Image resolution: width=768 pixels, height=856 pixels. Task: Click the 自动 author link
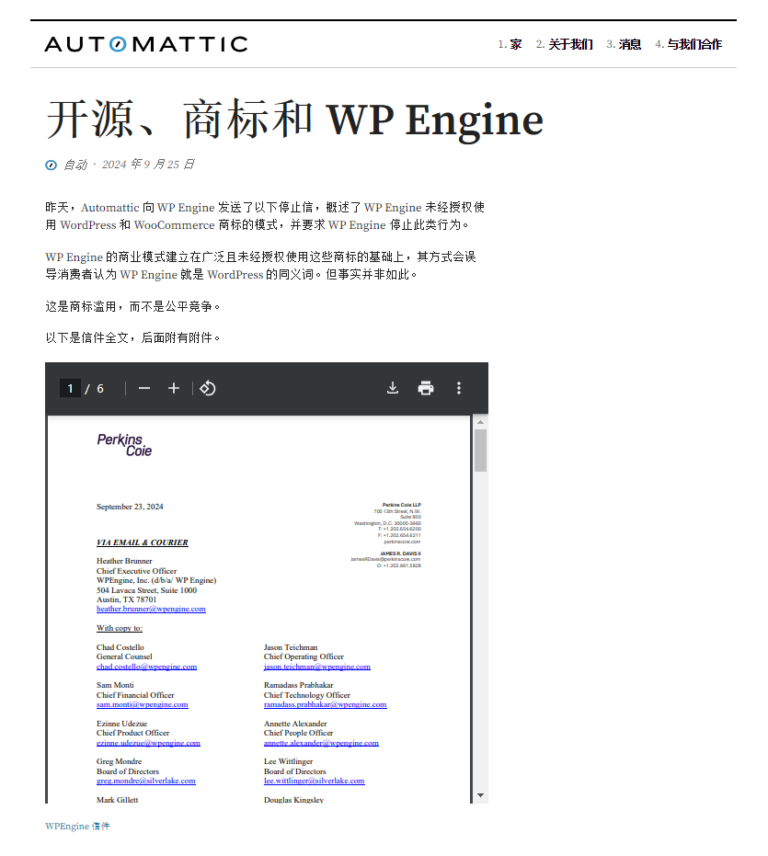pyautogui.click(x=75, y=165)
